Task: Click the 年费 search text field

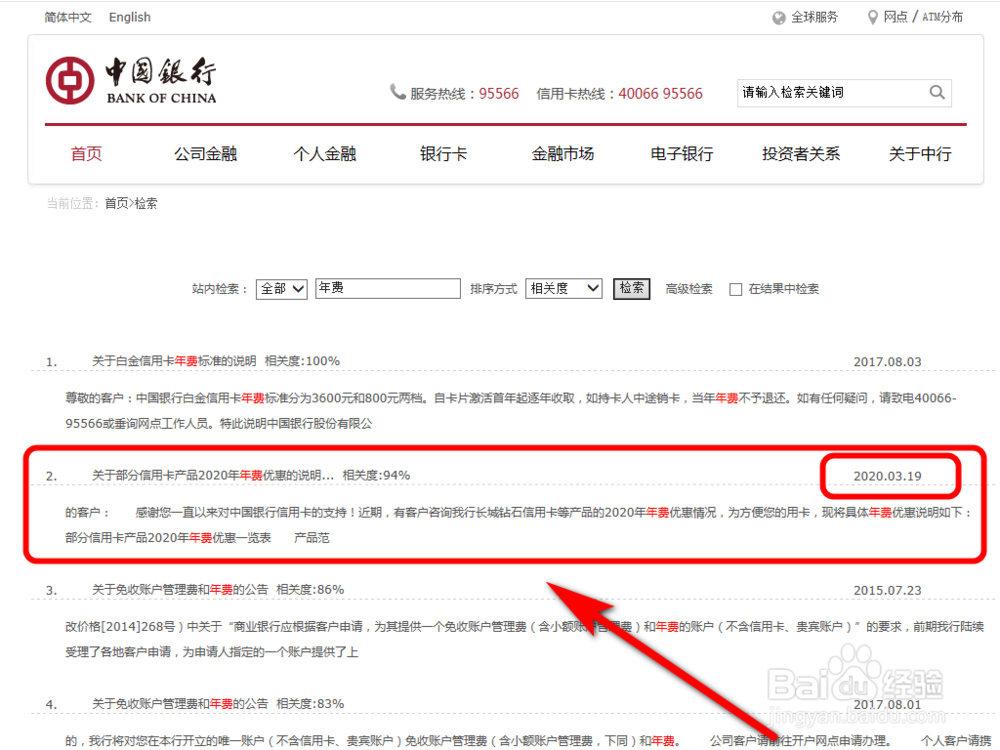Action: [x=388, y=288]
